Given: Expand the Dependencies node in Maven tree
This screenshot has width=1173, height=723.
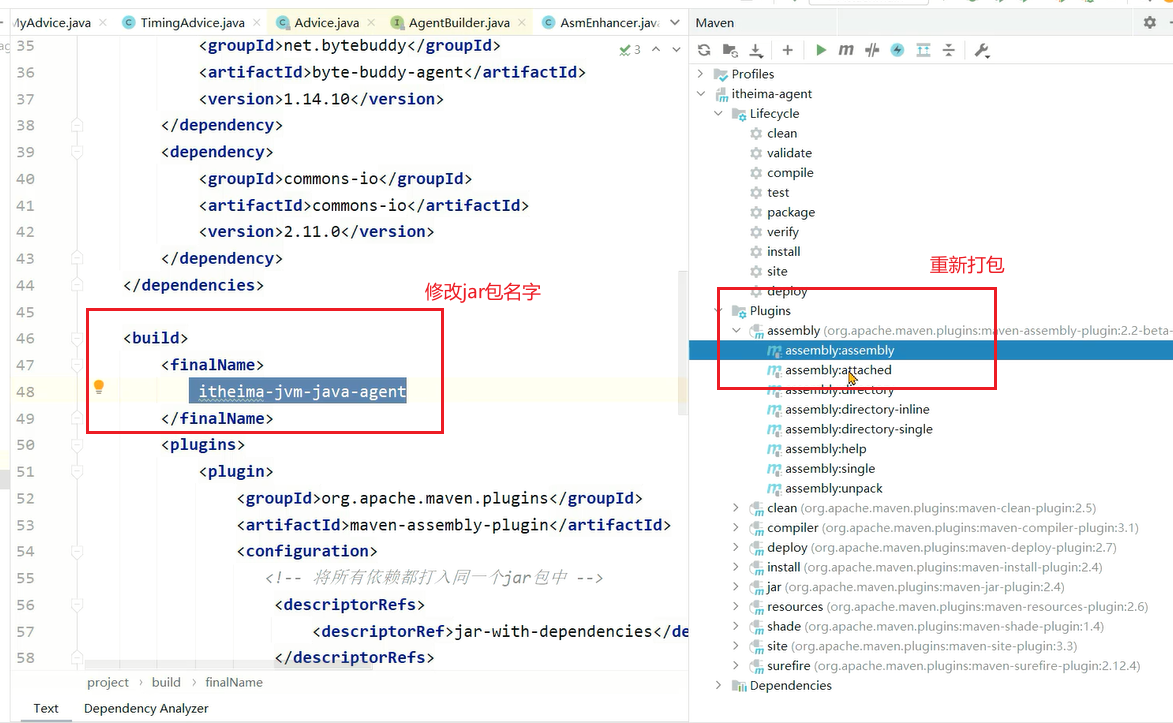Looking at the screenshot, I should [x=719, y=686].
